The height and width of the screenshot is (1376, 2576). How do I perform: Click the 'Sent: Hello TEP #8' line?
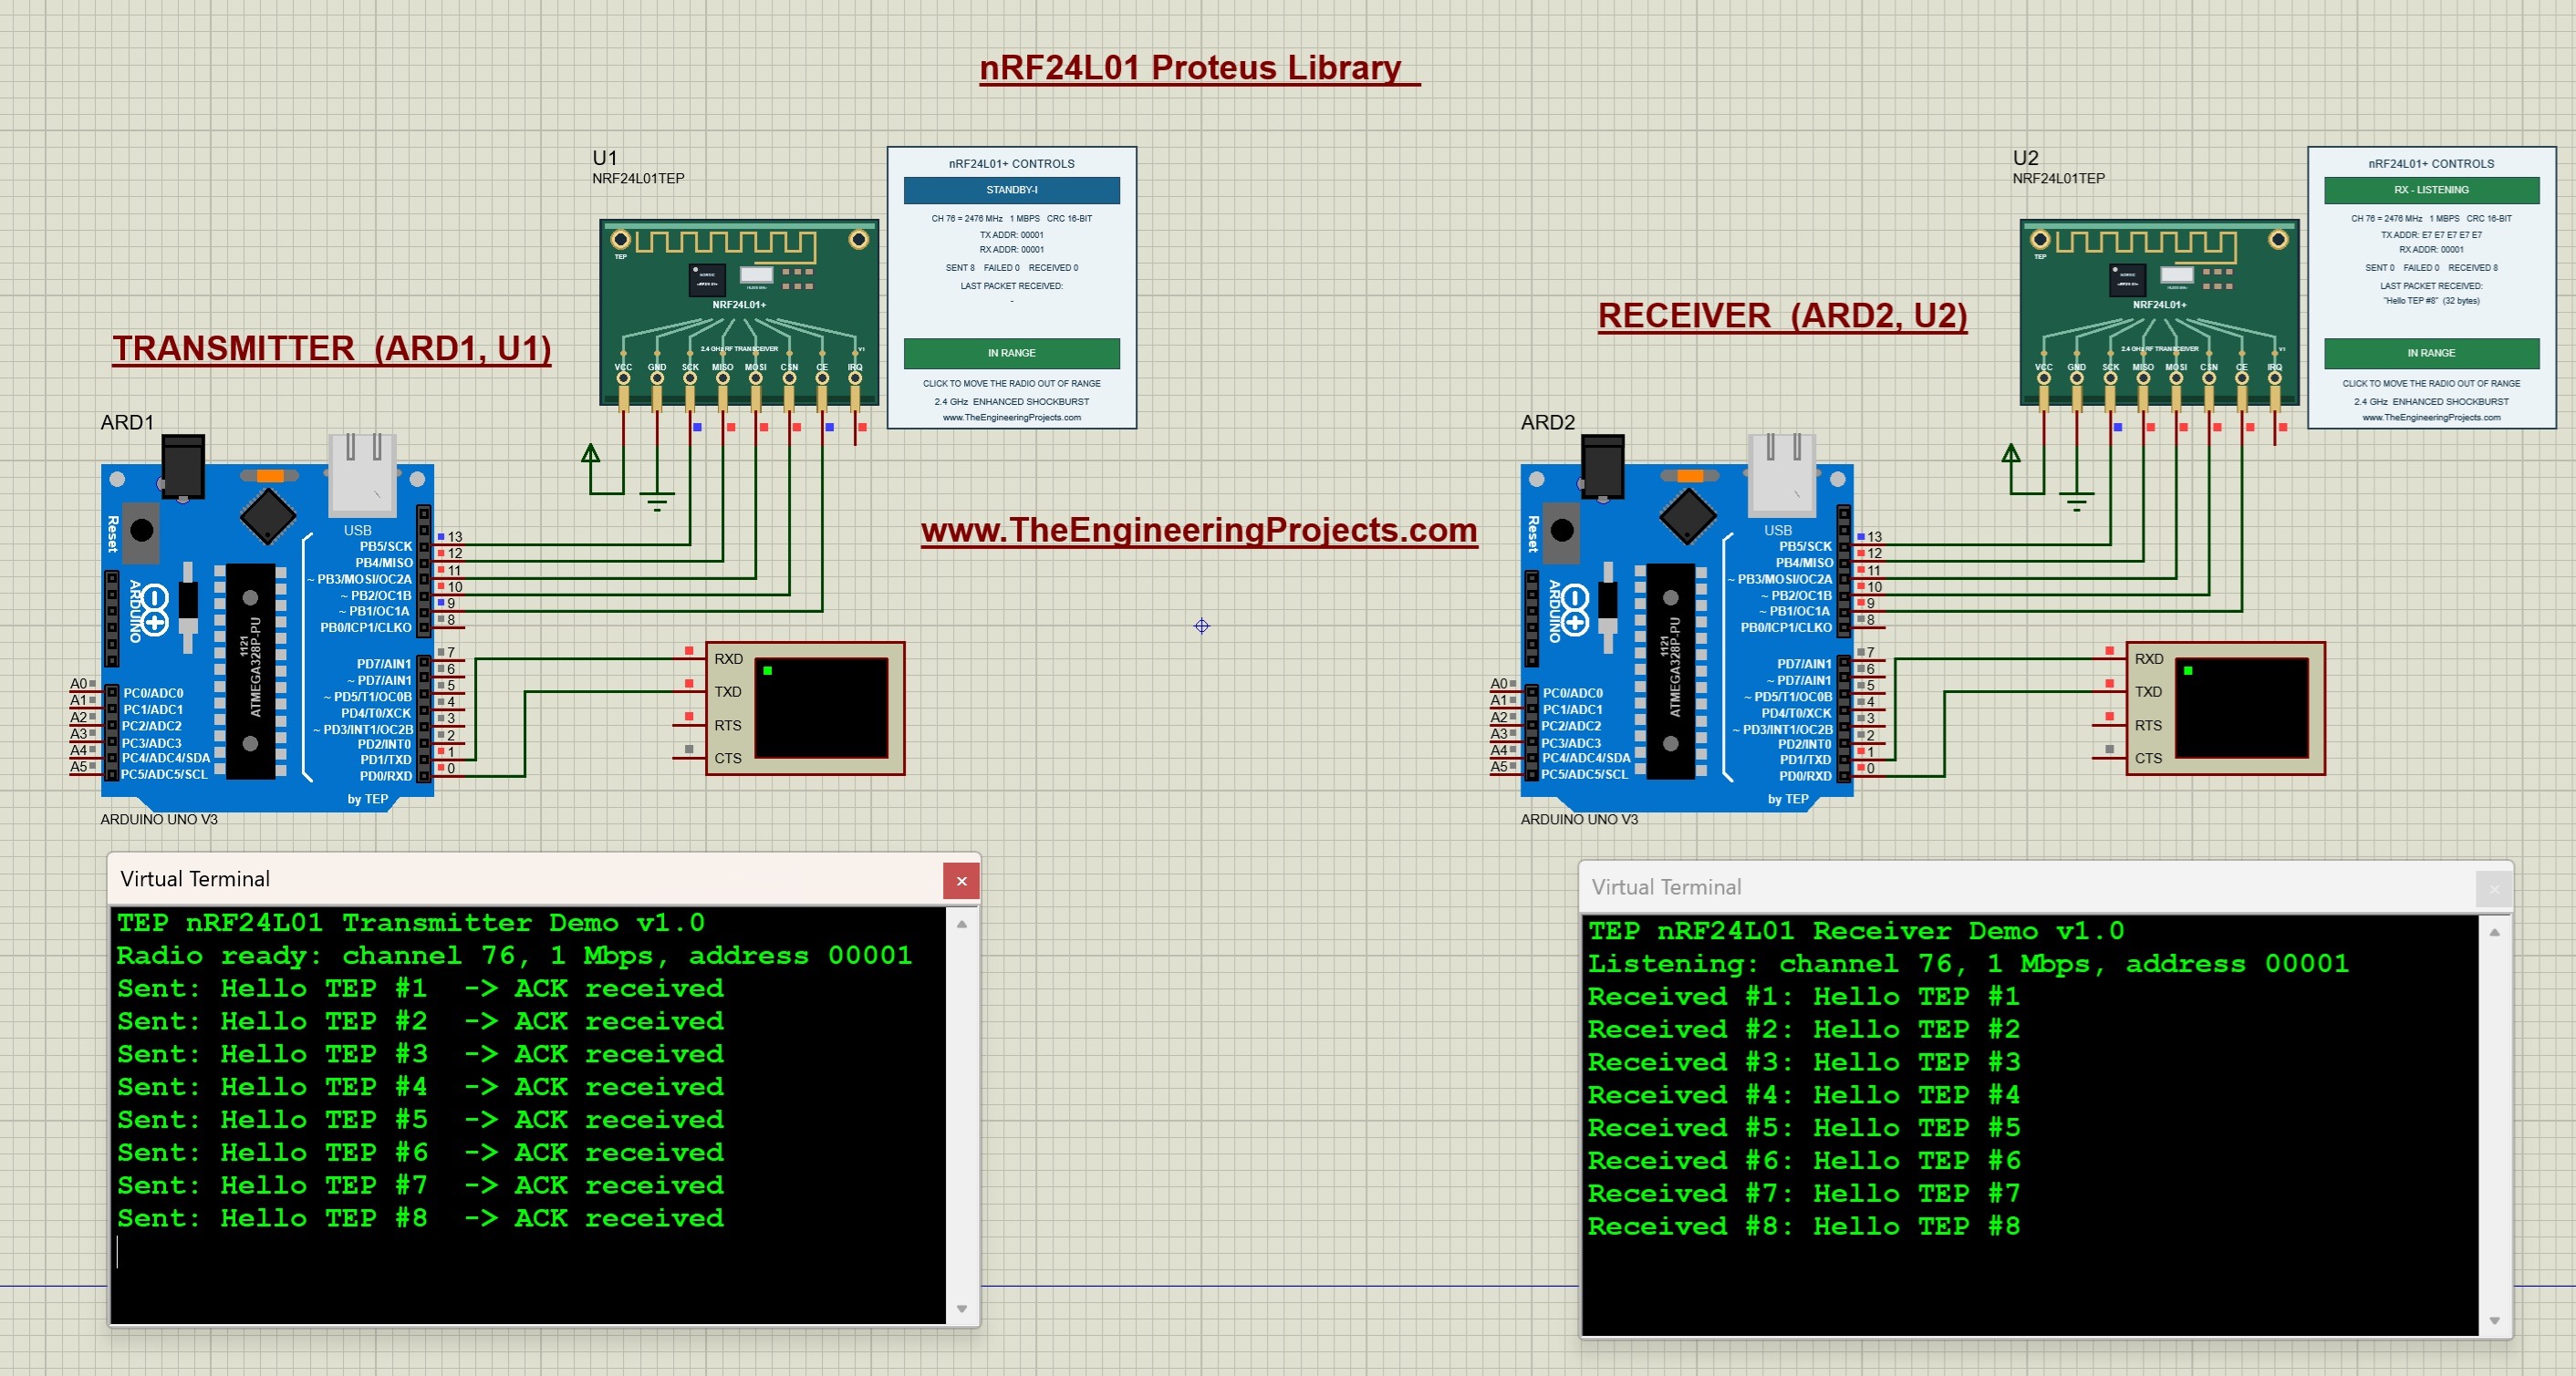tap(420, 1218)
